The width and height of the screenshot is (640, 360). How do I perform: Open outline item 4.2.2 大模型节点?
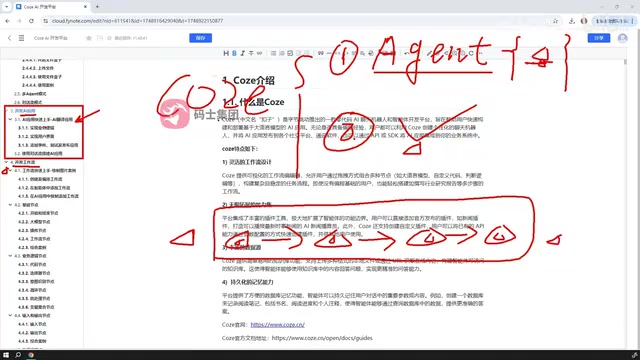click(34, 222)
